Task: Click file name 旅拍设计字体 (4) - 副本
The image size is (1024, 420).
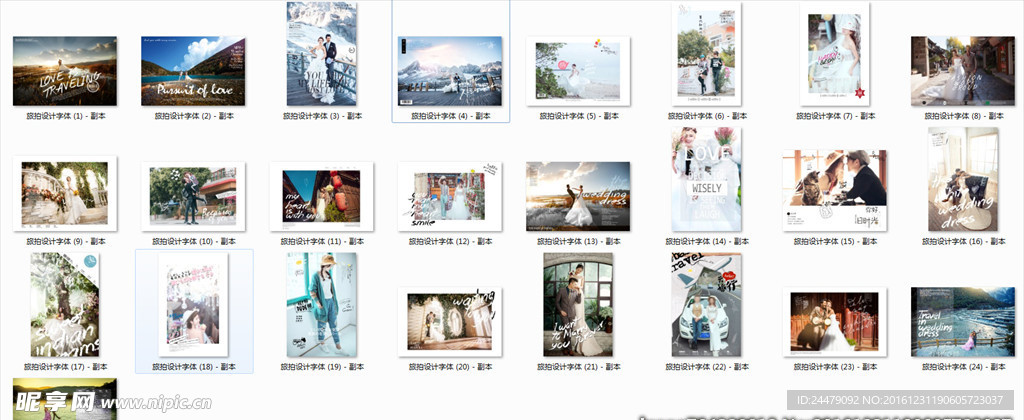Action: pos(451,116)
